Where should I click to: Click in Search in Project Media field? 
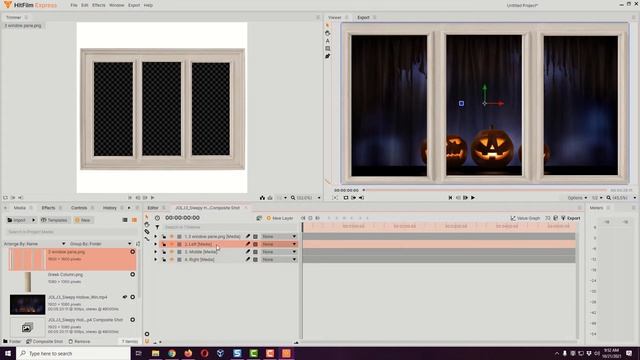click(72, 232)
